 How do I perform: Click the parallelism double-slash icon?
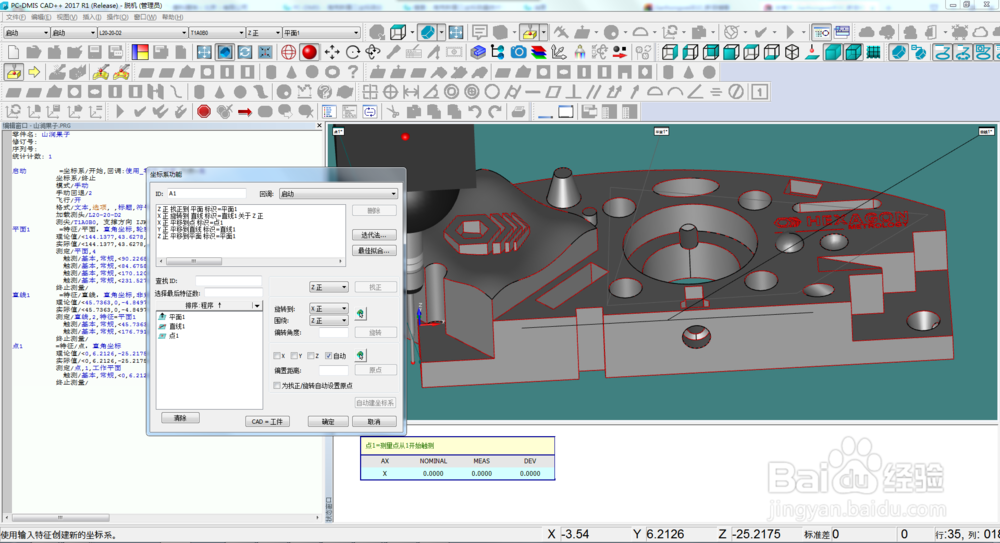tap(594, 92)
